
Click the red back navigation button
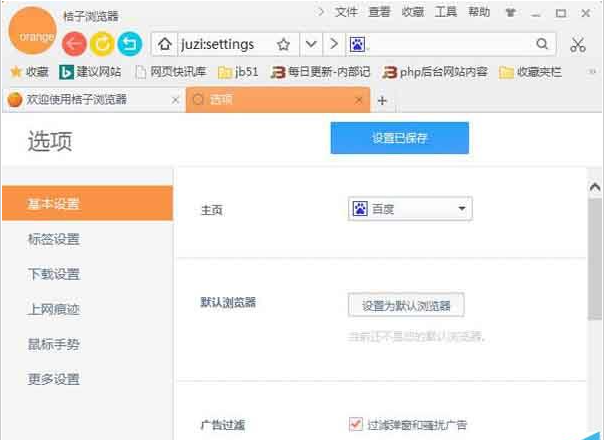pos(73,44)
